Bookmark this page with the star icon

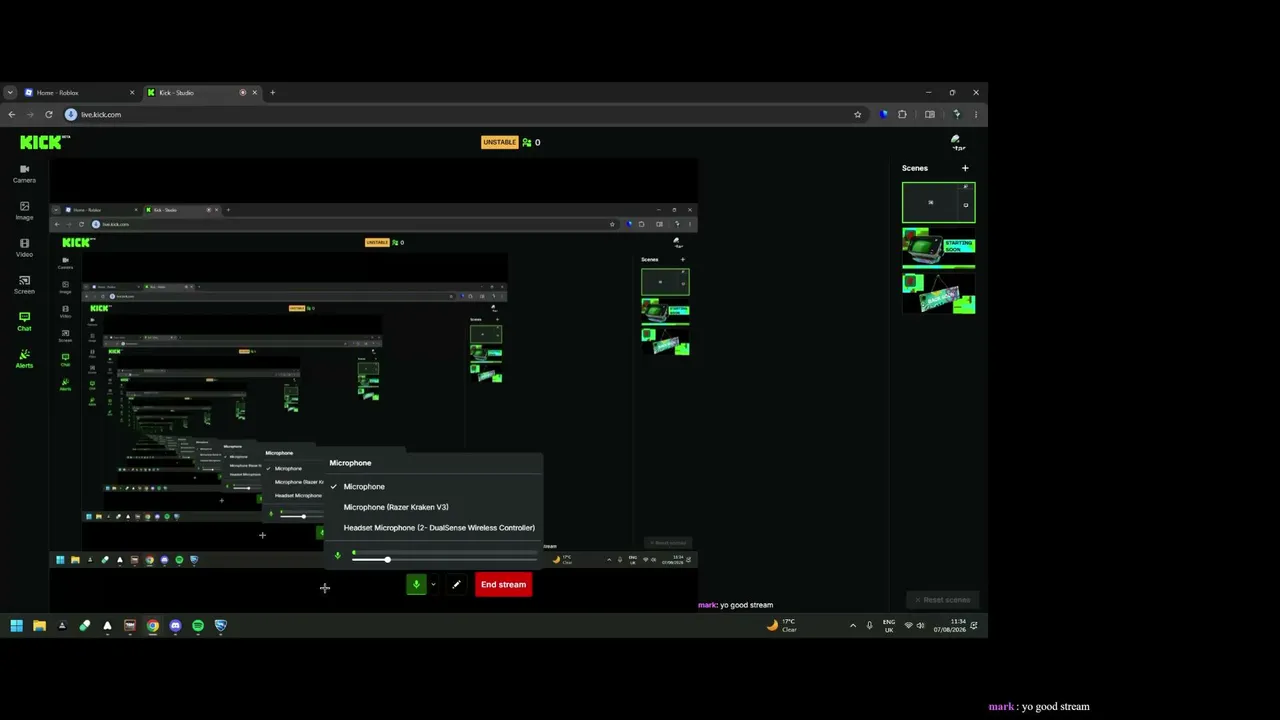pos(857,114)
